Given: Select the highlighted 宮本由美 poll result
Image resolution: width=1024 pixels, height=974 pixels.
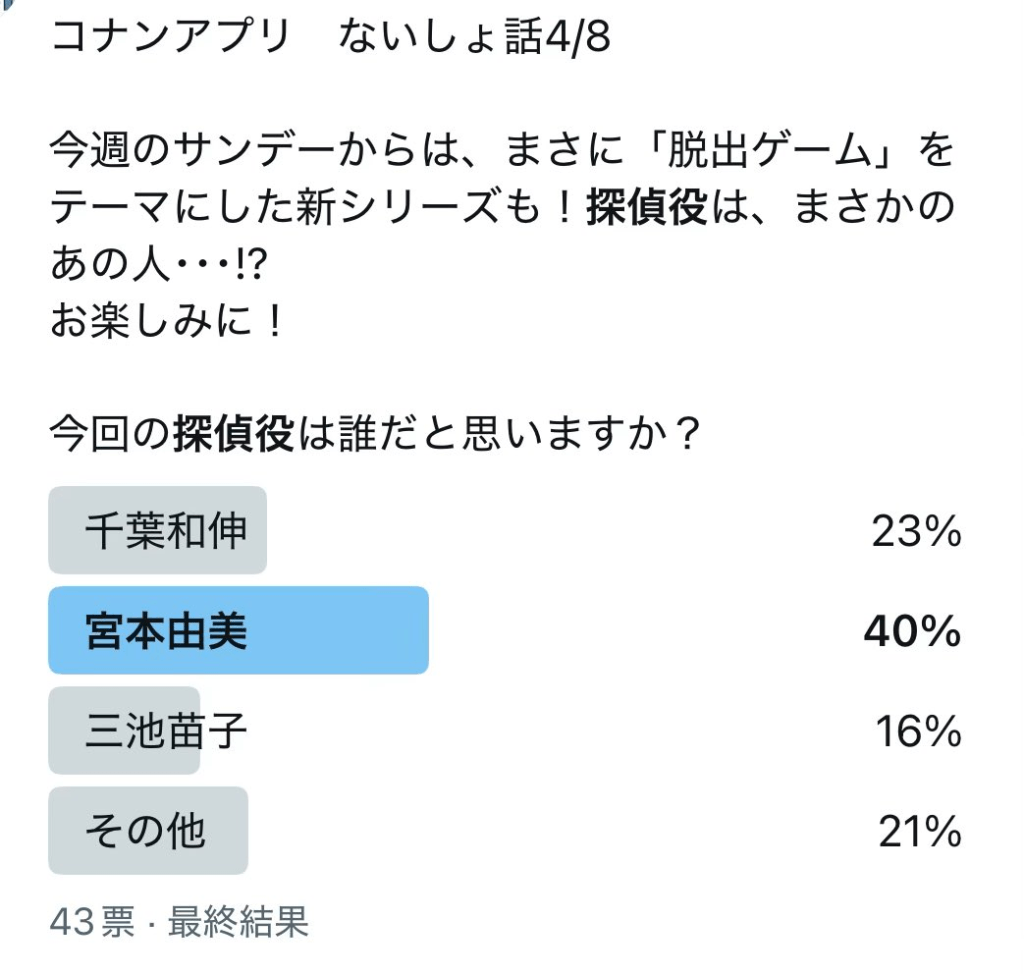Looking at the screenshot, I should tap(238, 631).
